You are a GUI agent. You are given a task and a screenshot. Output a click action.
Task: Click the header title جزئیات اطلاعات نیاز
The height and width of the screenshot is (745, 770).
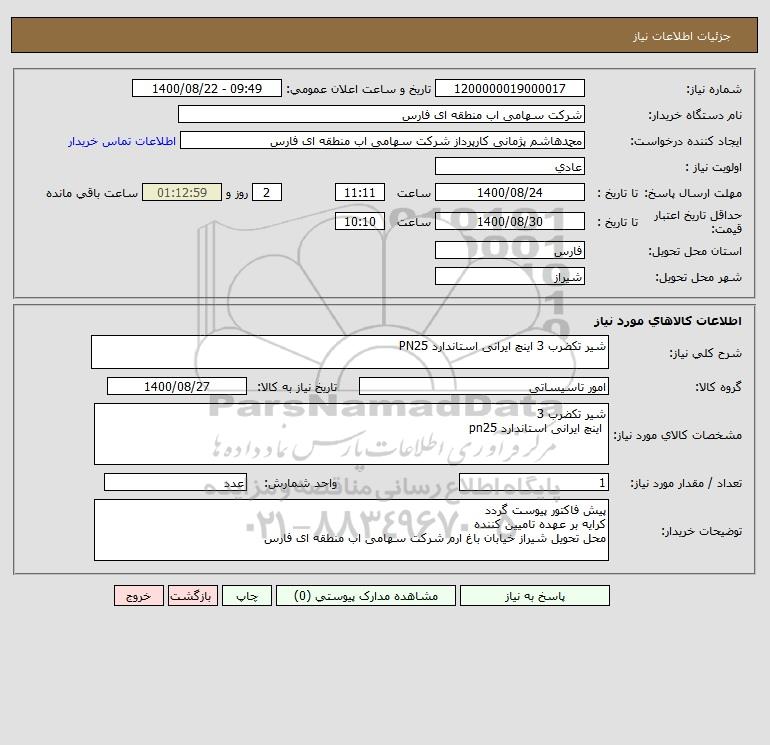coord(682,36)
